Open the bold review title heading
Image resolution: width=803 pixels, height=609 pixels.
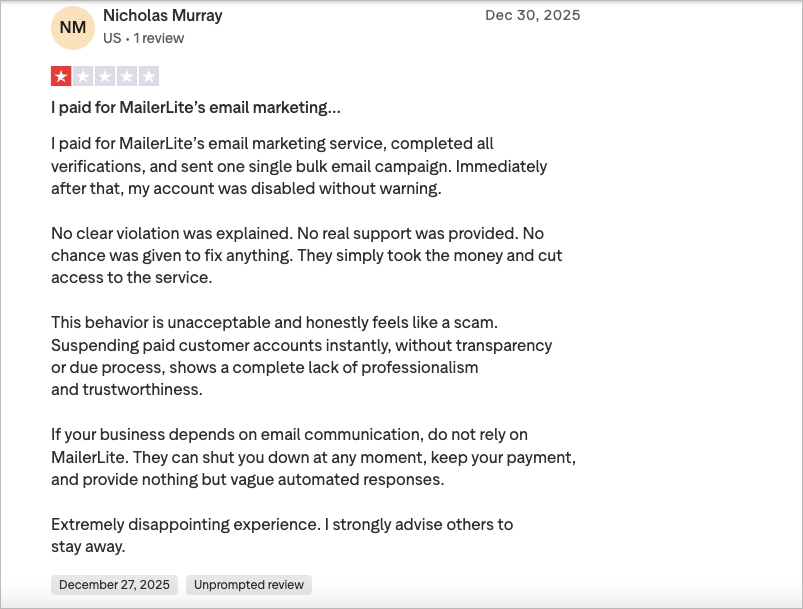coord(195,107)
